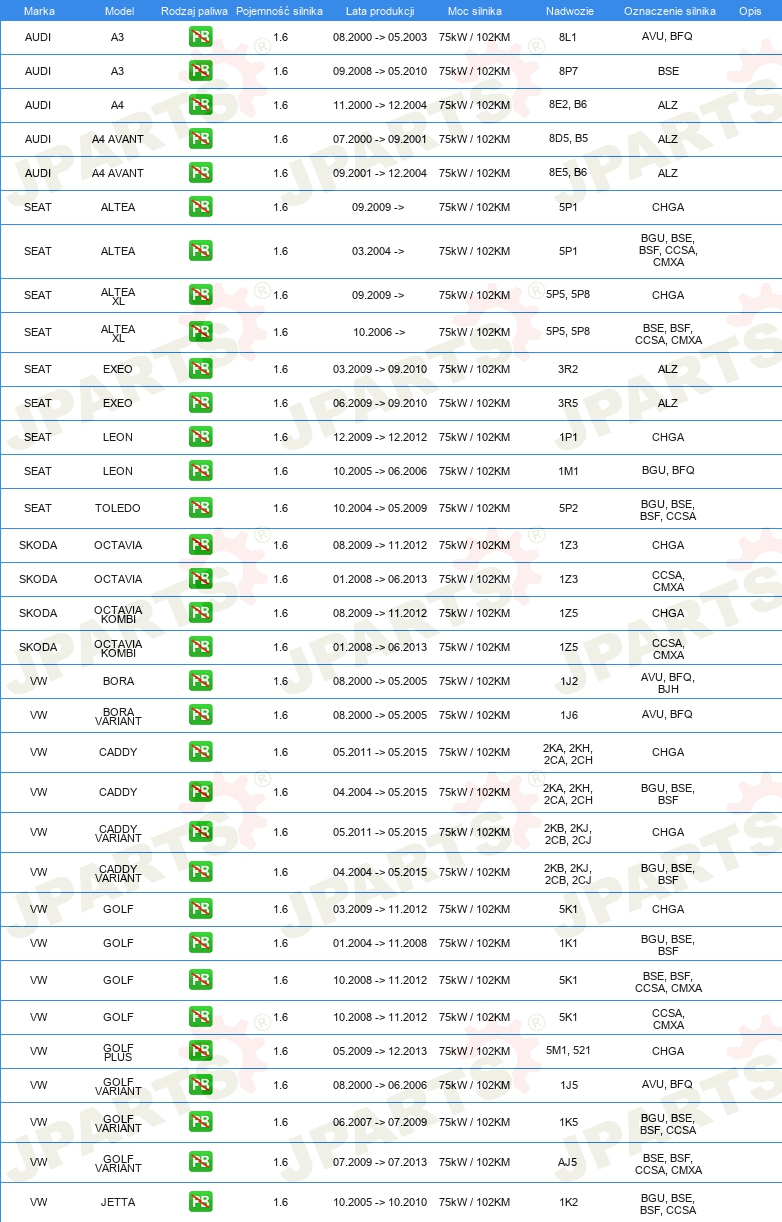Click engine codes AVU, BFQ, BJH

point(668,683)
